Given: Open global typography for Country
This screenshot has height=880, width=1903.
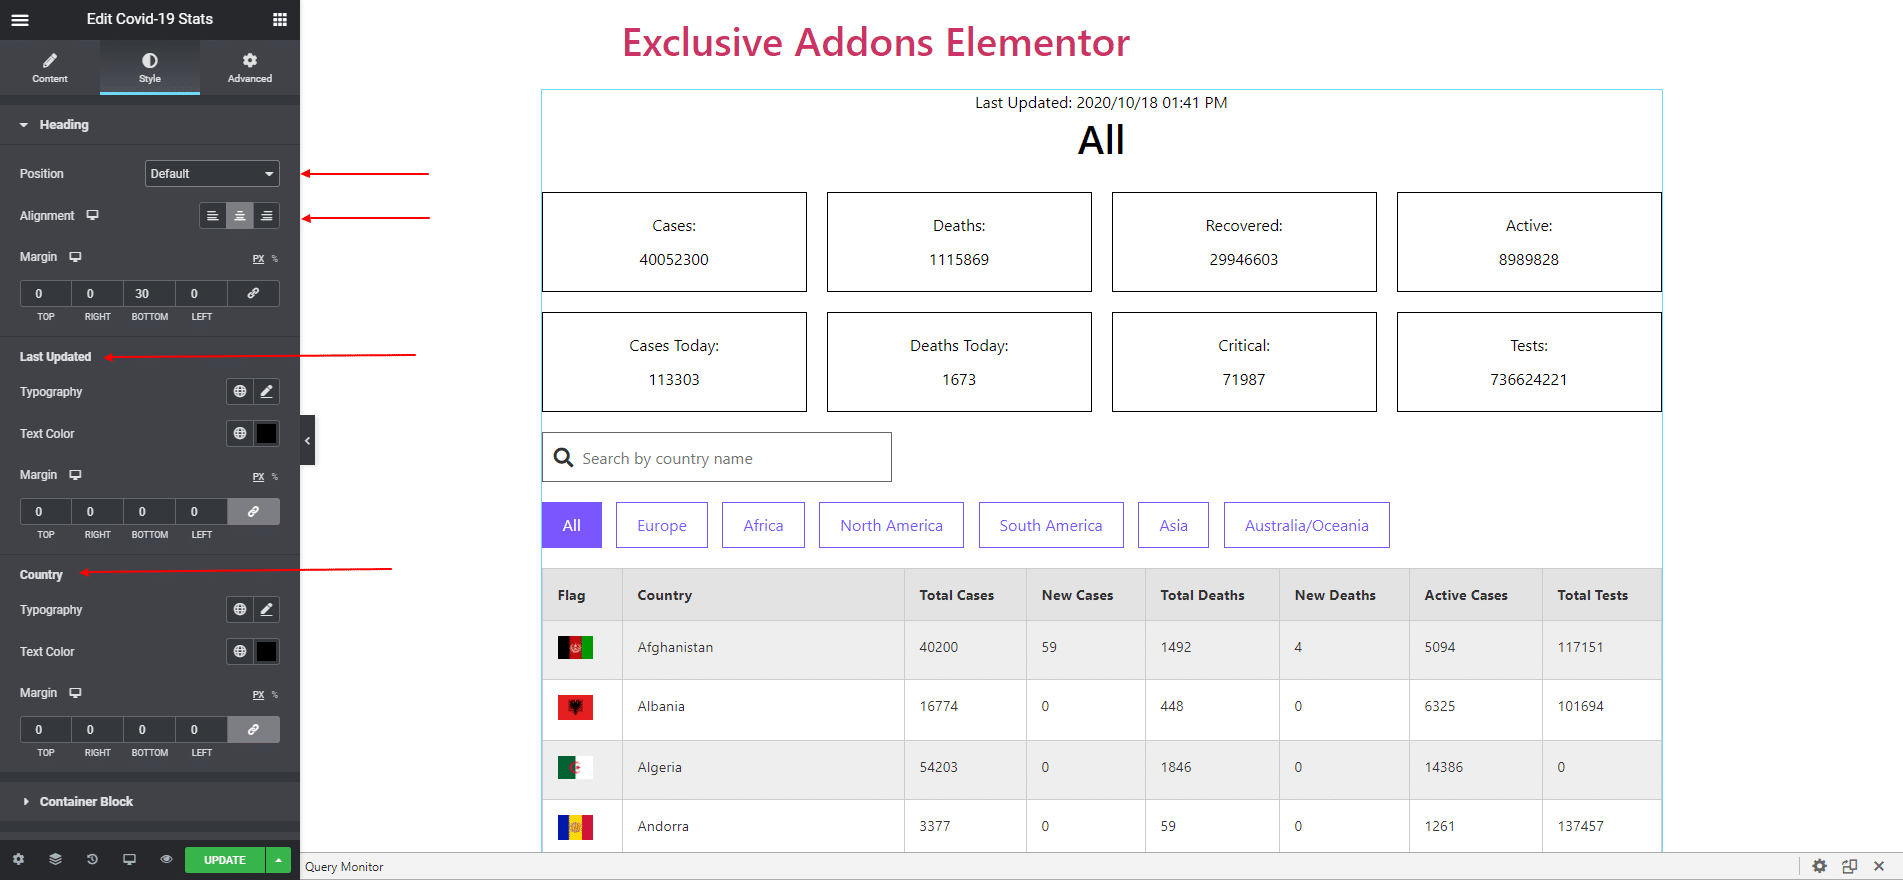Looking at the screenshot, I should click(240, 610).
